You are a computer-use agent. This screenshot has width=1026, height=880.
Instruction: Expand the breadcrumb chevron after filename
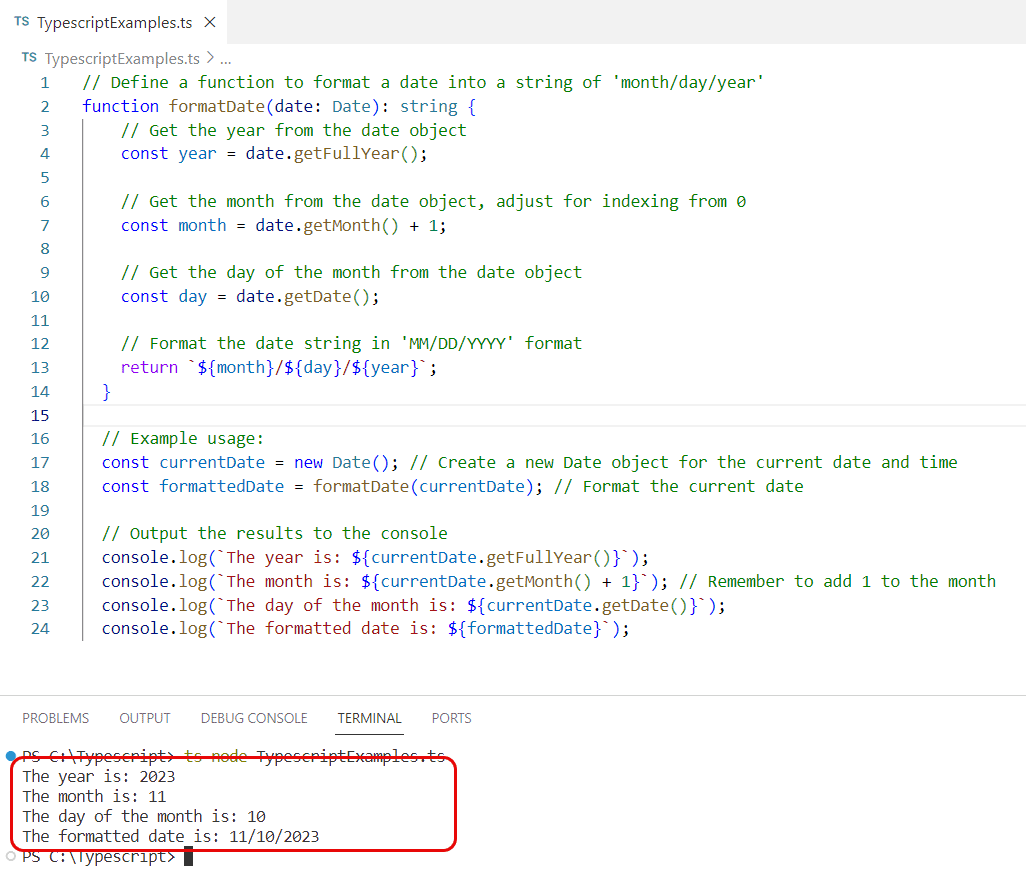pyautogui.click(x=210, y=58)
